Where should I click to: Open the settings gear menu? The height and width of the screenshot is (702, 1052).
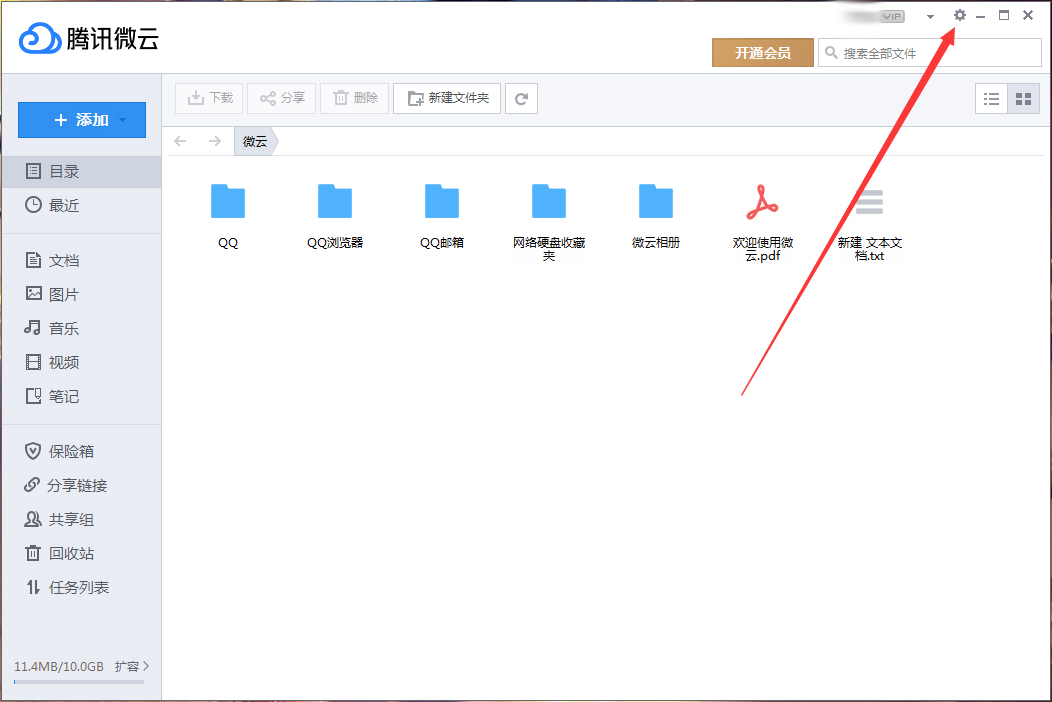tap(958, 15)
